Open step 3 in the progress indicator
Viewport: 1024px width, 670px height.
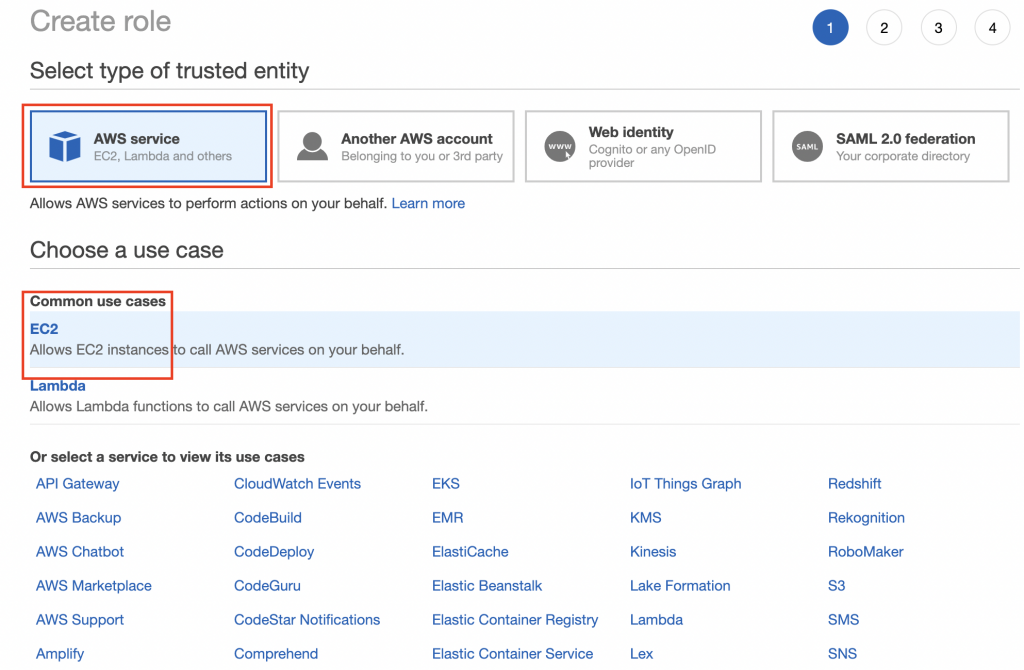pyautogui.click(x=938, y=27)
